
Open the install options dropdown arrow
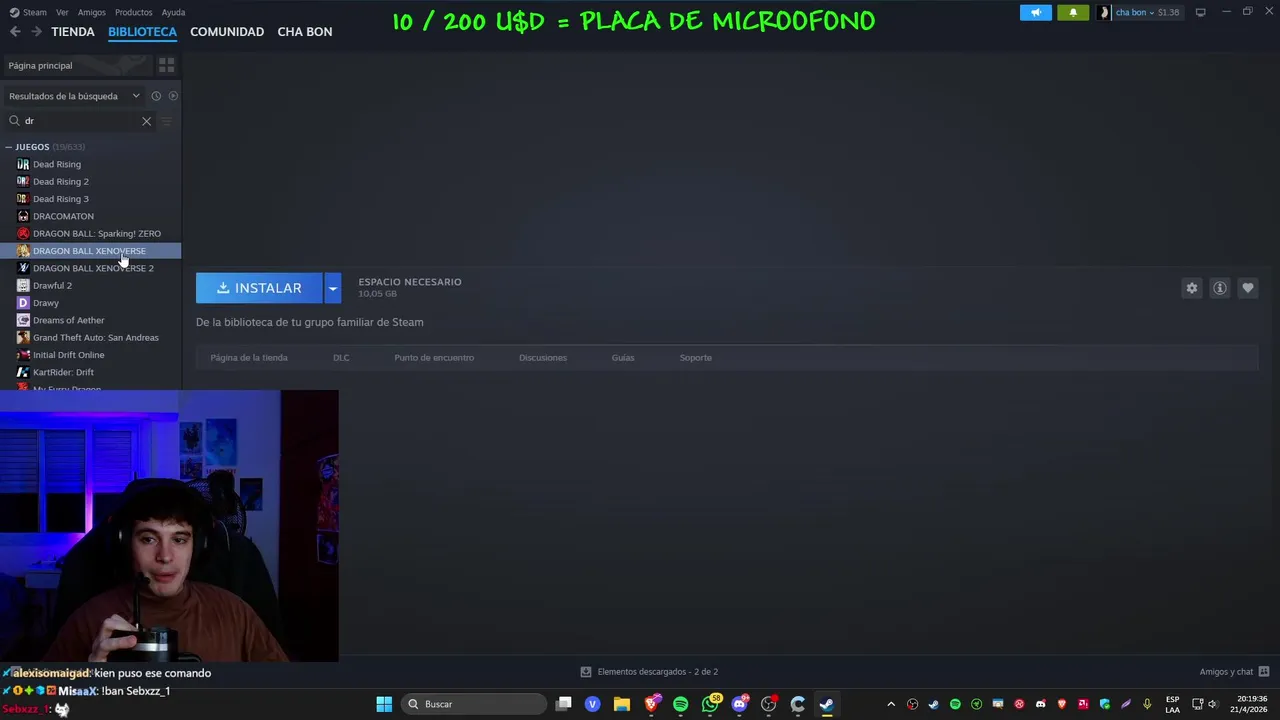tap(333, 288)
